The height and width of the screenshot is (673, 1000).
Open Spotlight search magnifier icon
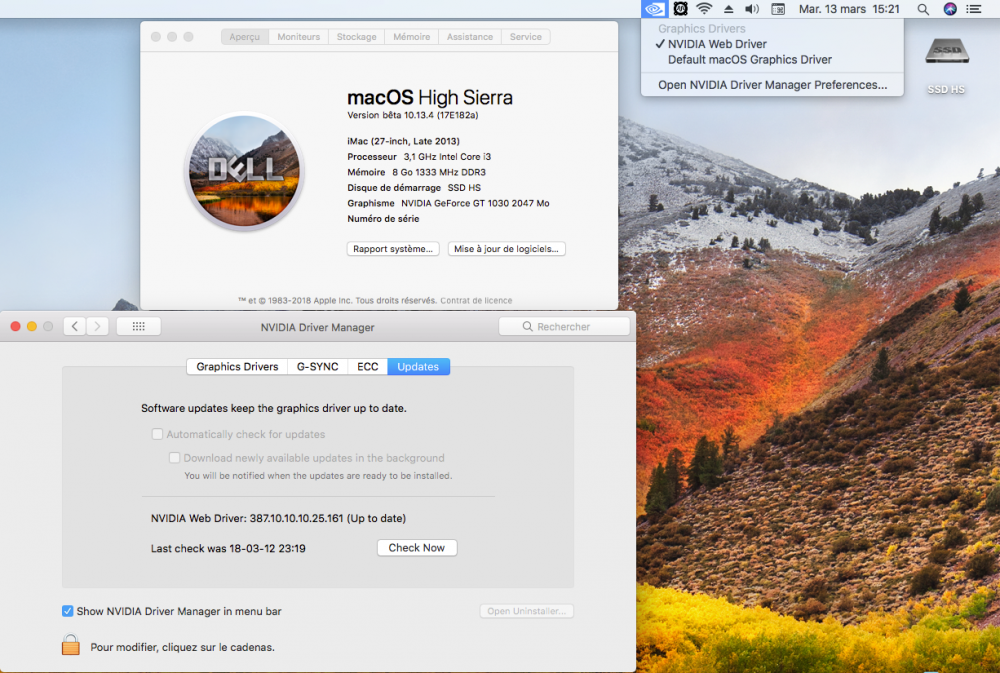click(923, 9)
